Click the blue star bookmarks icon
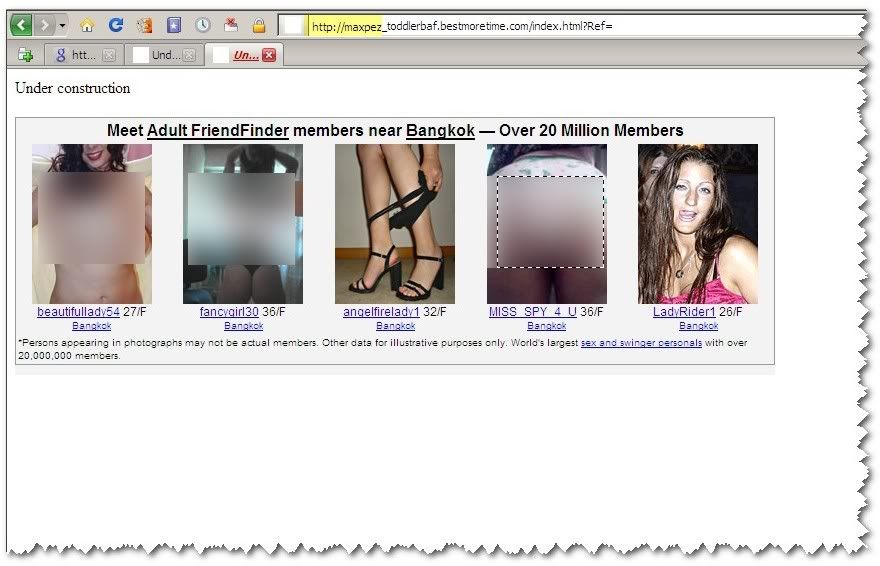The width and height of the screenshot is (880, 566). click(174, 25)
